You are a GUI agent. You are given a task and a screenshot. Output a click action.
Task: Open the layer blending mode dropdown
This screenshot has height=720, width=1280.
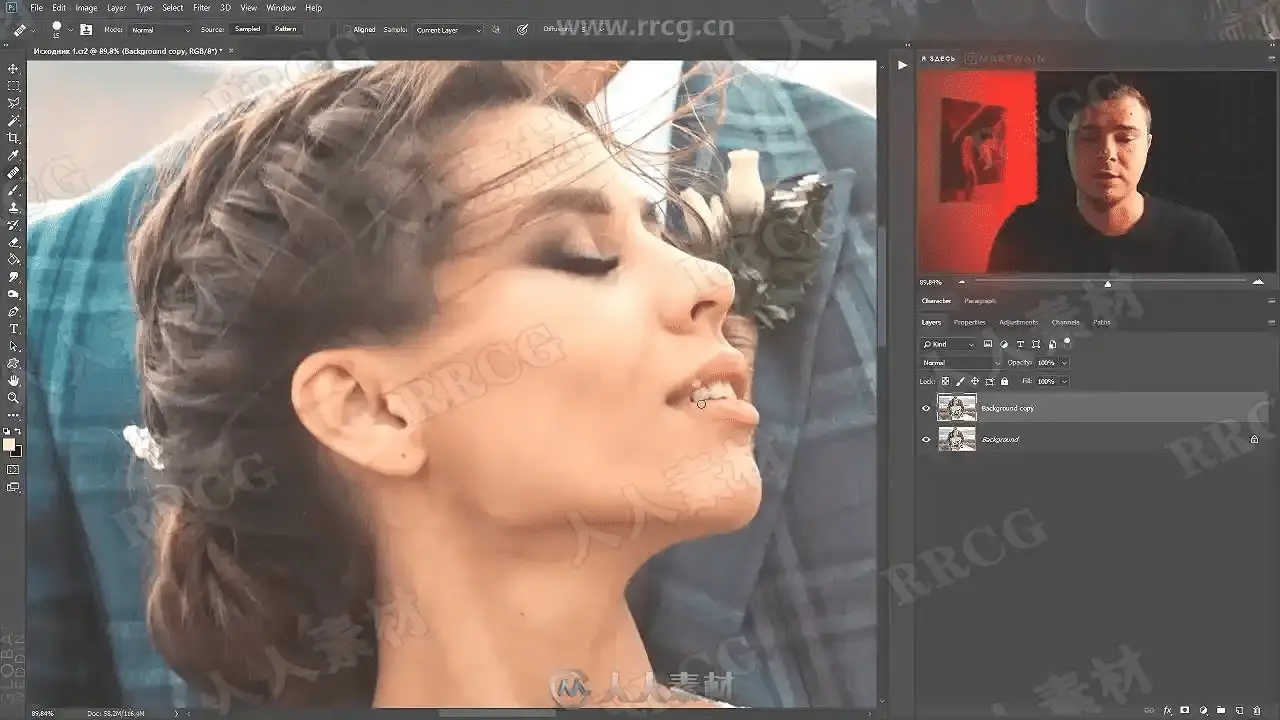[x=960, y=362]
